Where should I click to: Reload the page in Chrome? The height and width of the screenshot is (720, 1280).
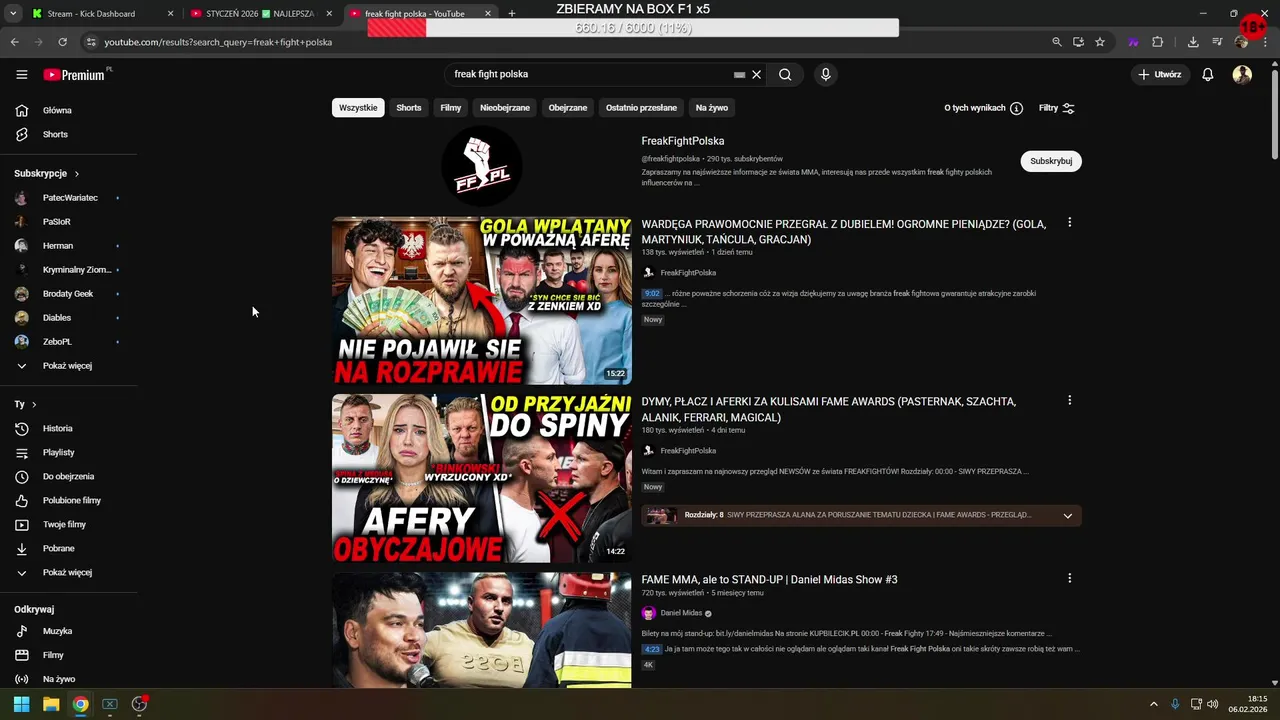[62, 42]
